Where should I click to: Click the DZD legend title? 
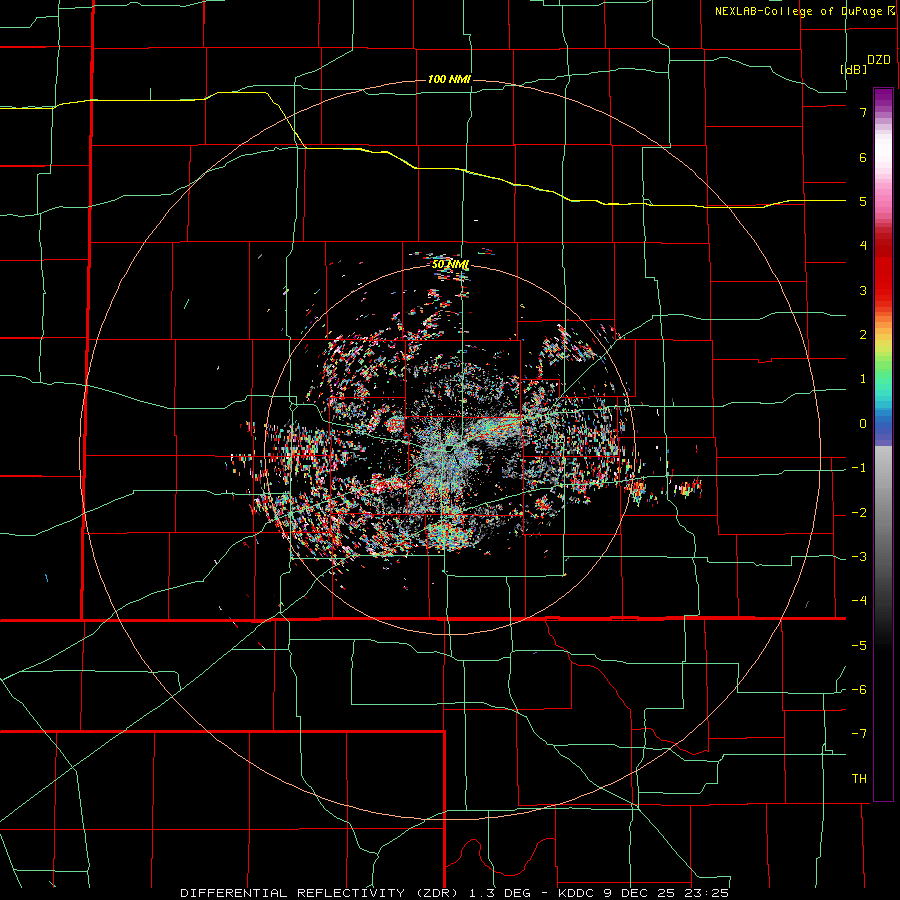(x=879, y=60)
